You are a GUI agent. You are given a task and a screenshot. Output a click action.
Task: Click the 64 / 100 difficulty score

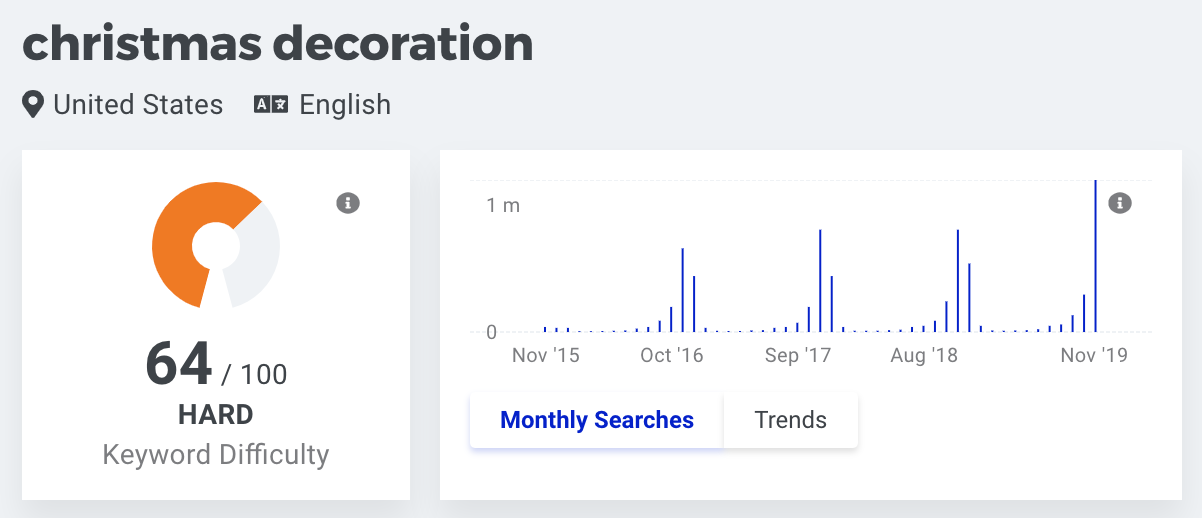216,365
